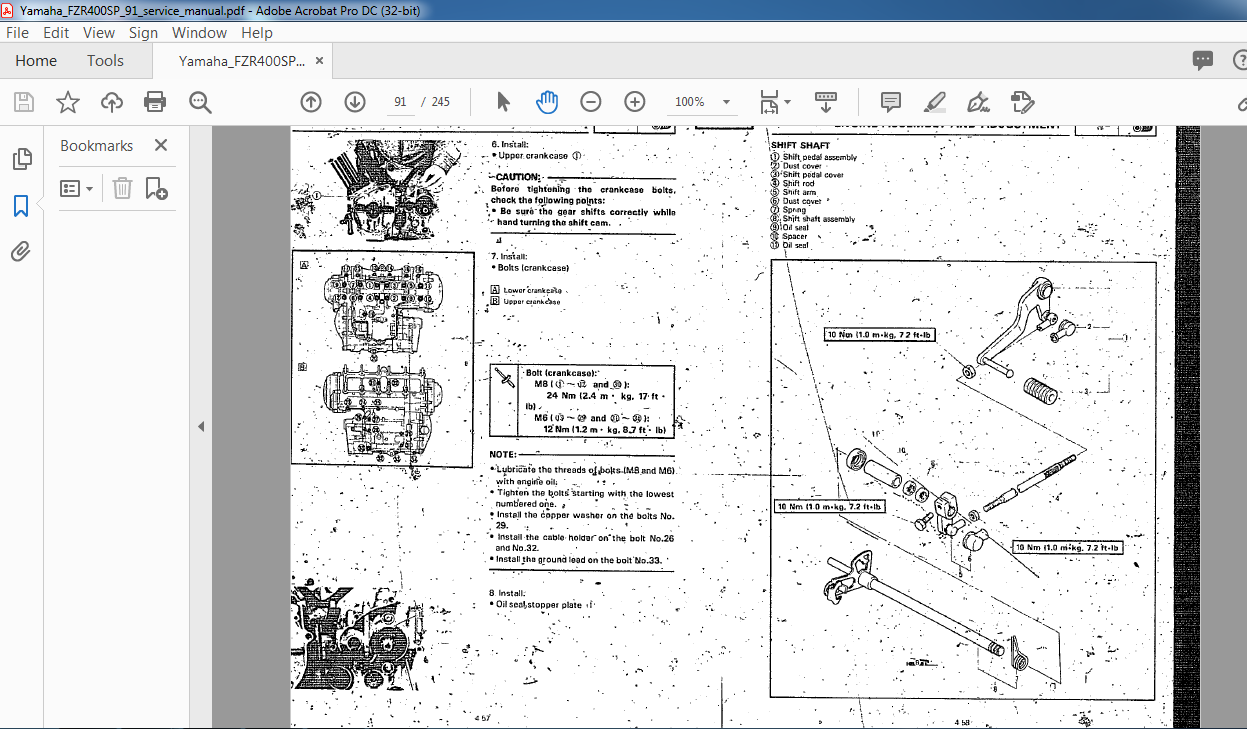Viewport: 1247px width, 729px height.
Task: Switch to the Tools tab
Action: (105, 61)
